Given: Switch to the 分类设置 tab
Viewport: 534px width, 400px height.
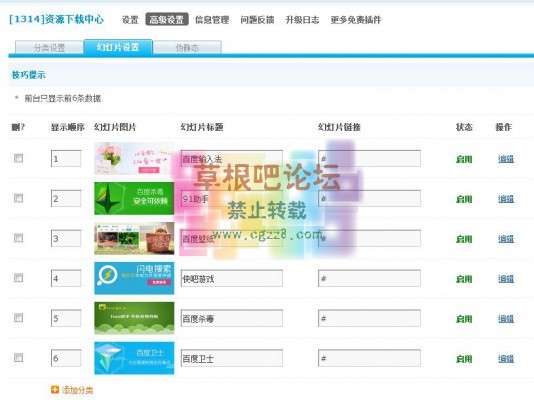Looking at the screenshot, I should click(49, 48).
